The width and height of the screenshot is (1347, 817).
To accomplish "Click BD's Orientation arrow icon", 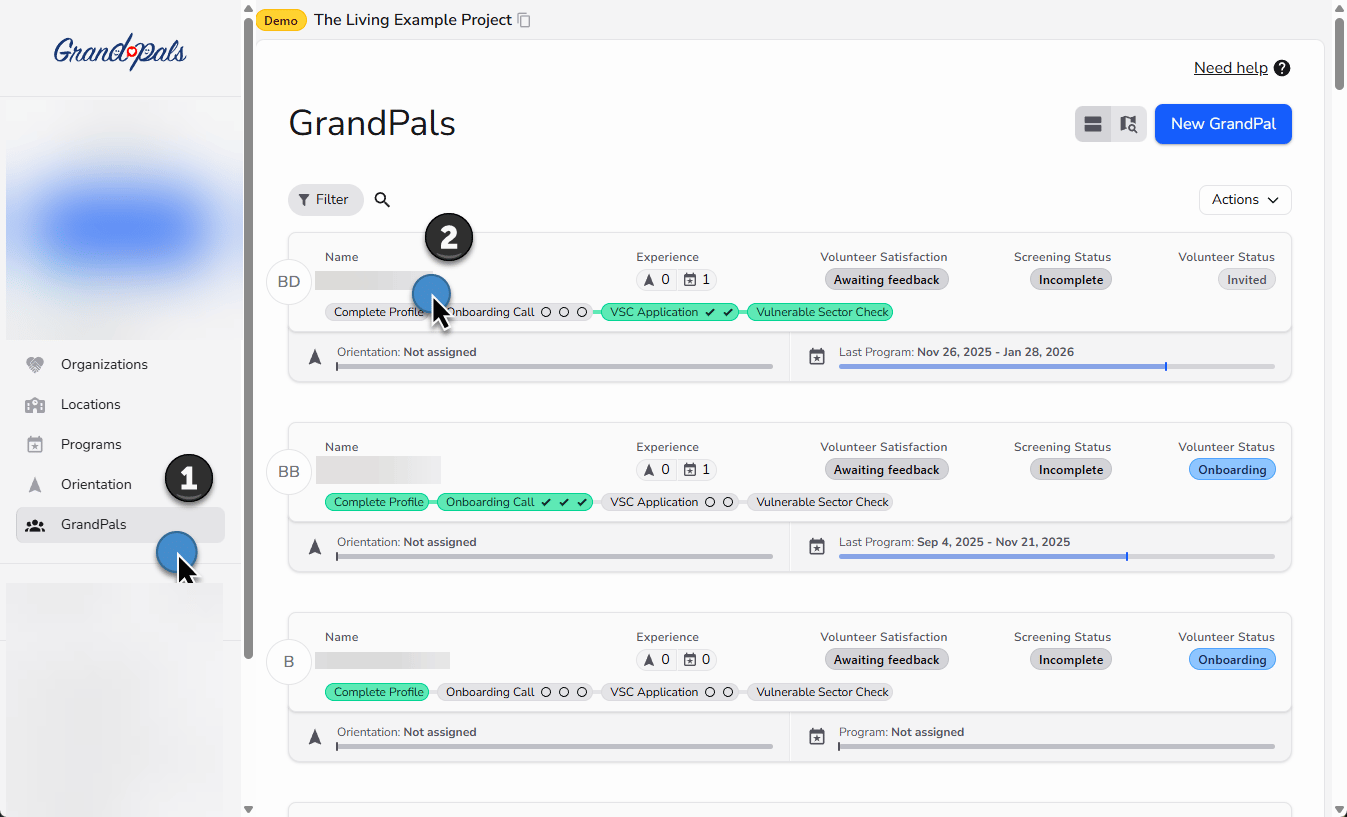I will point(315,357).
